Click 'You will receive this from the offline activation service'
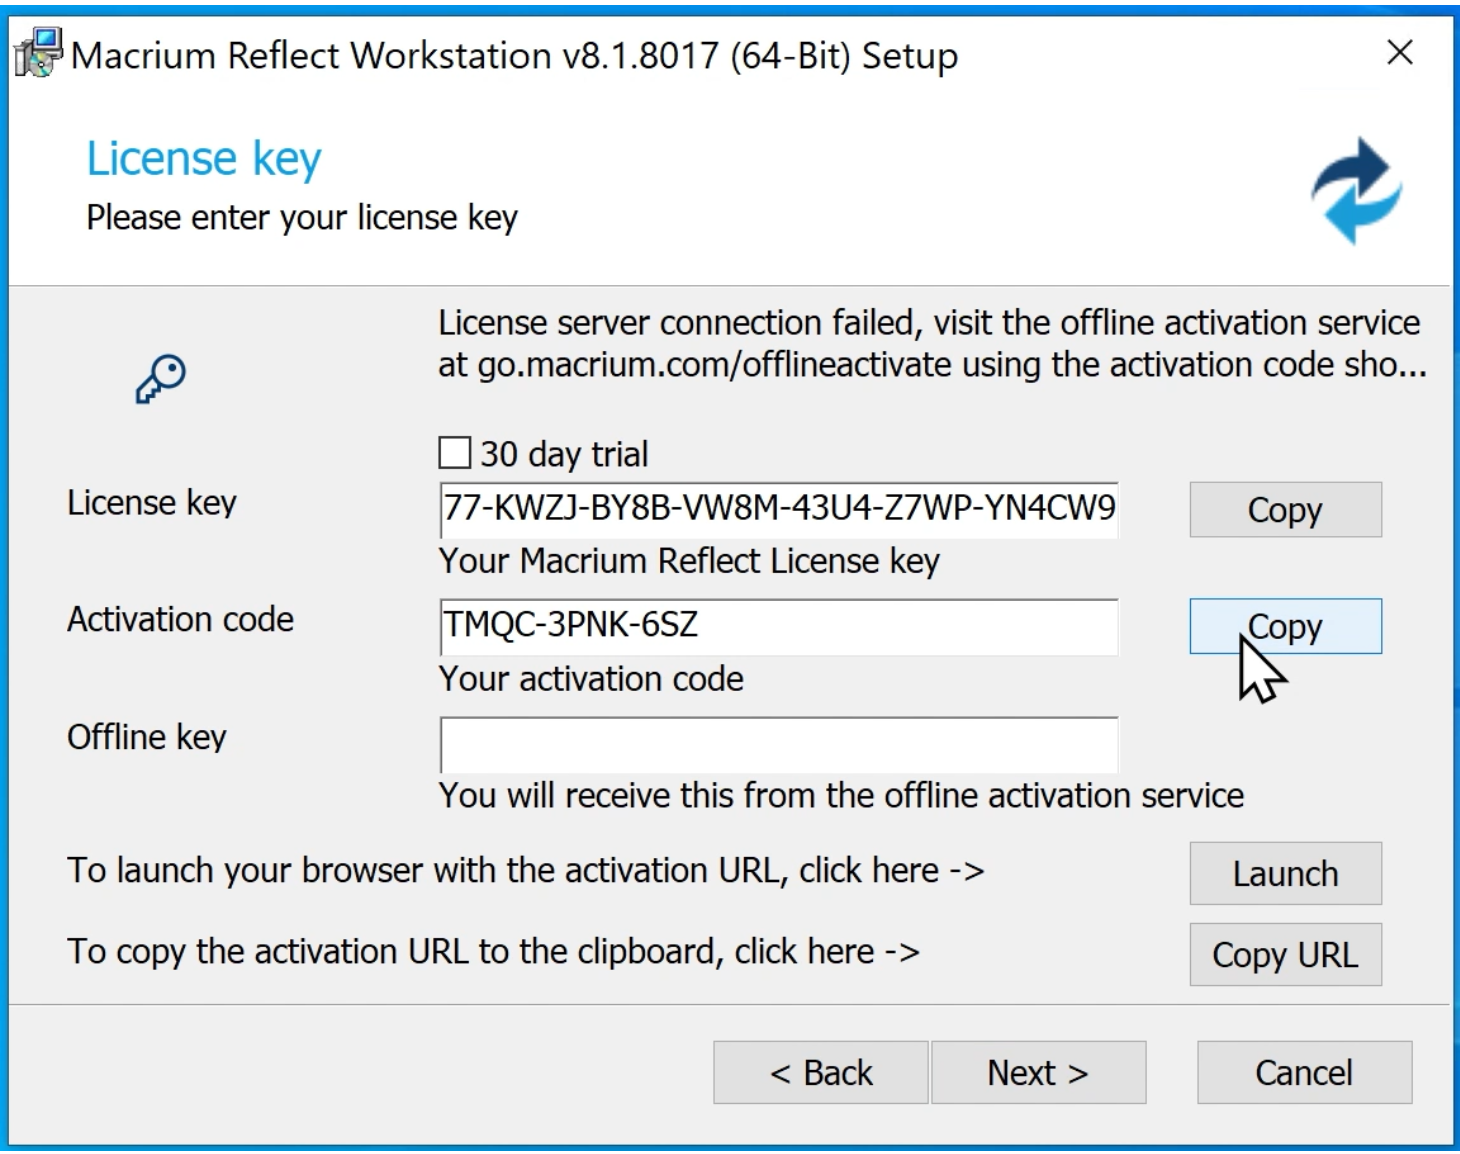This screenshot has height=1154, width=1460. click(841, 796)
